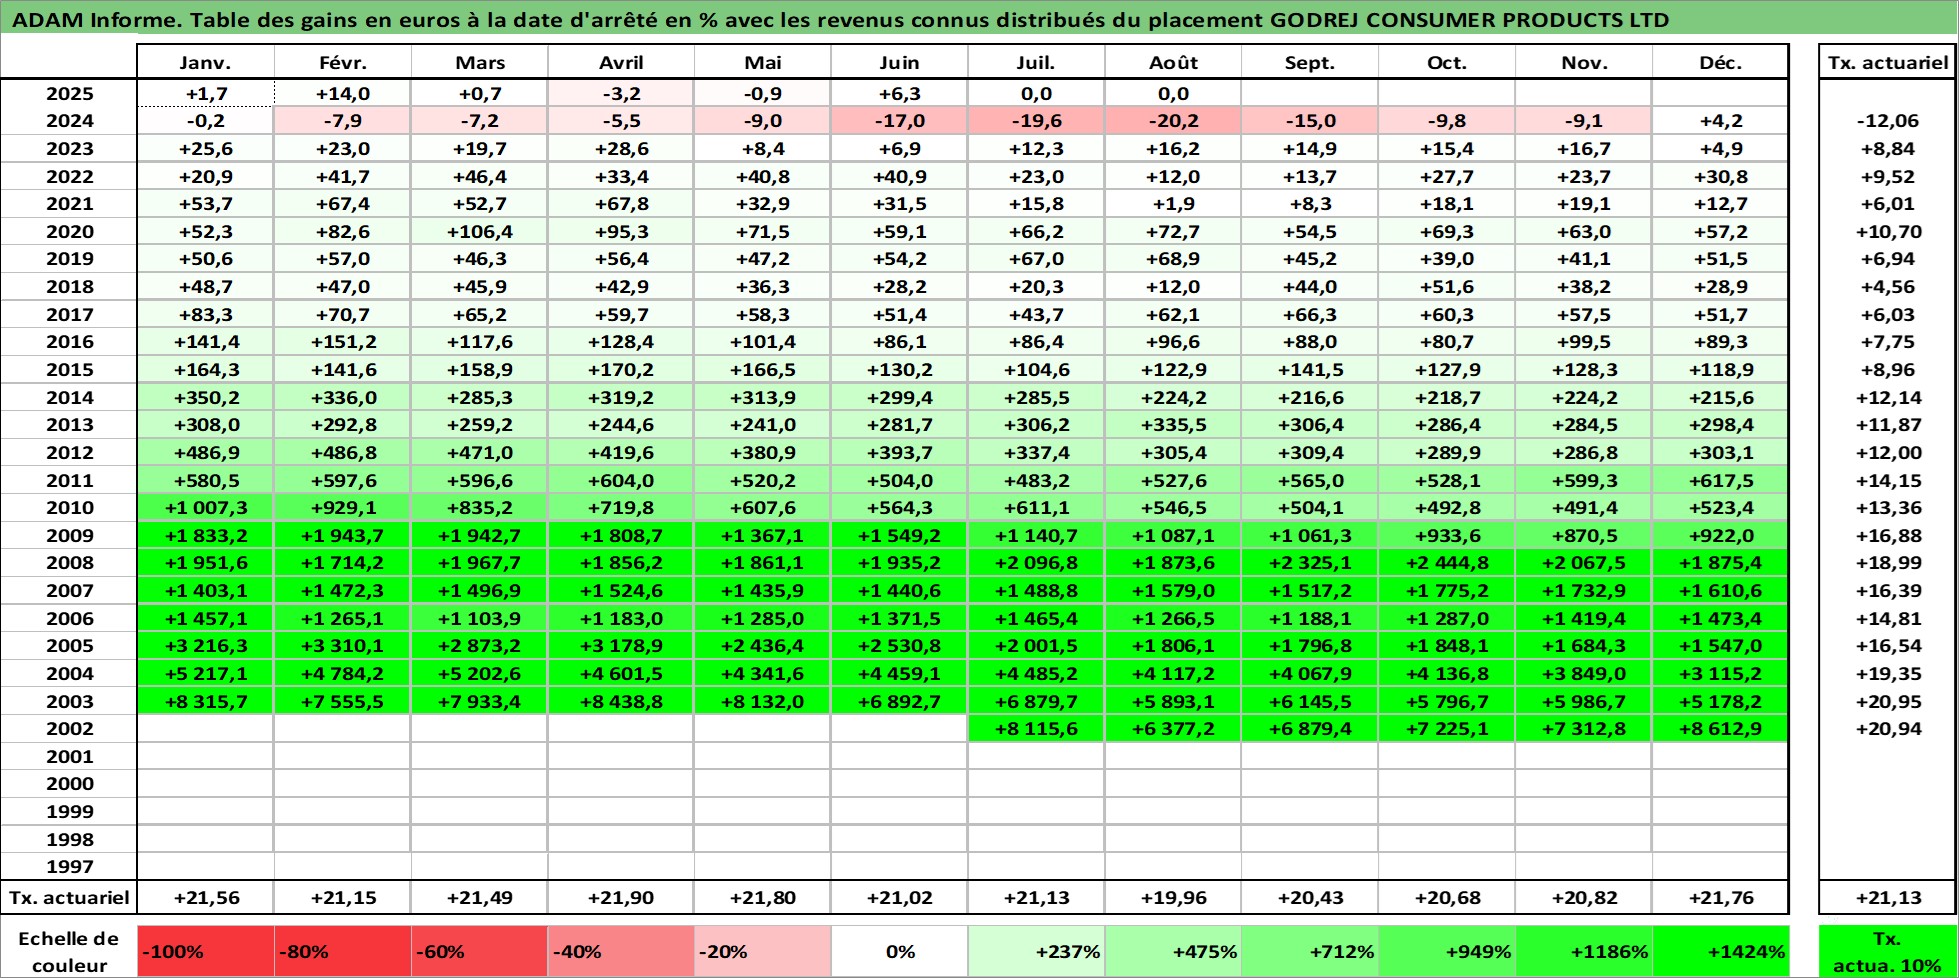The width and height of the screenshot is (1959, 978).
Task: Select the Mai column header
Action: (x=762, y=62)
